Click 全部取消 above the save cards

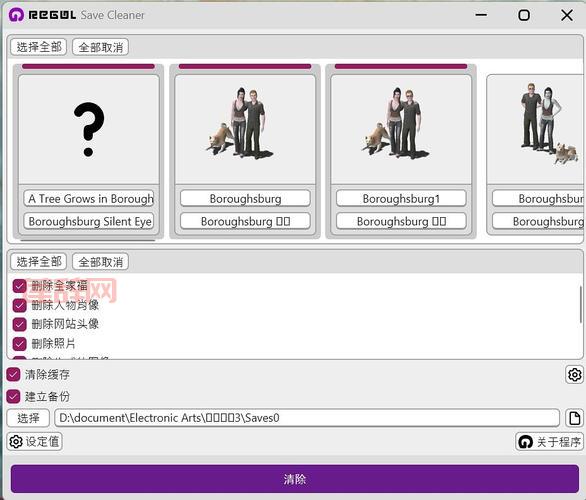[x=101, y=47]
